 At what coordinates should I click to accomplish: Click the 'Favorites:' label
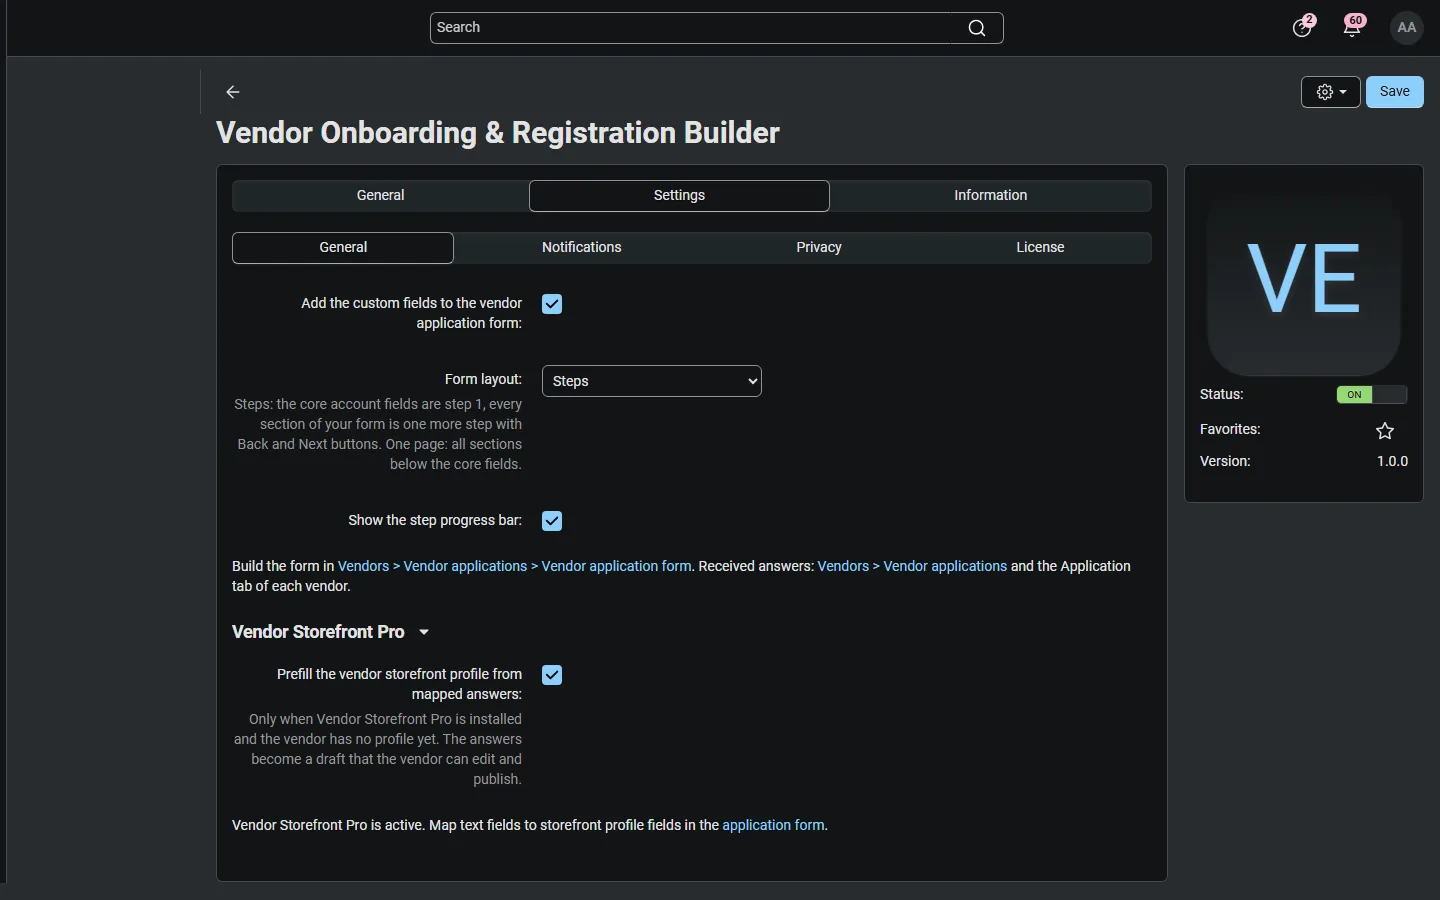click(1230, 430)
